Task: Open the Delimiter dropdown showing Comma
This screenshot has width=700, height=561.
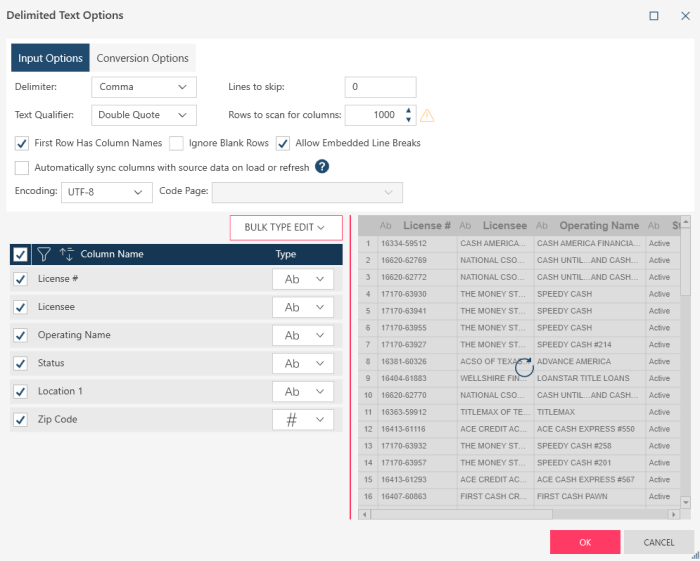Action: (144, 87)
